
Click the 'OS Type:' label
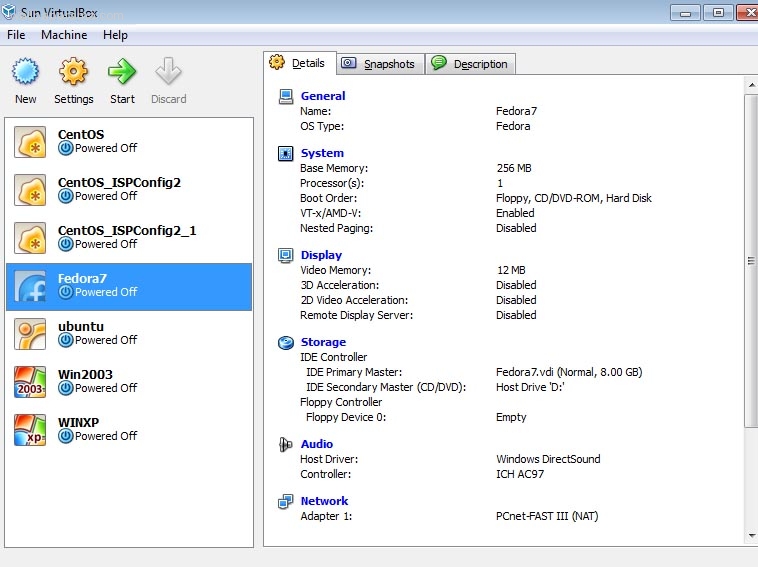pos(322,126)
